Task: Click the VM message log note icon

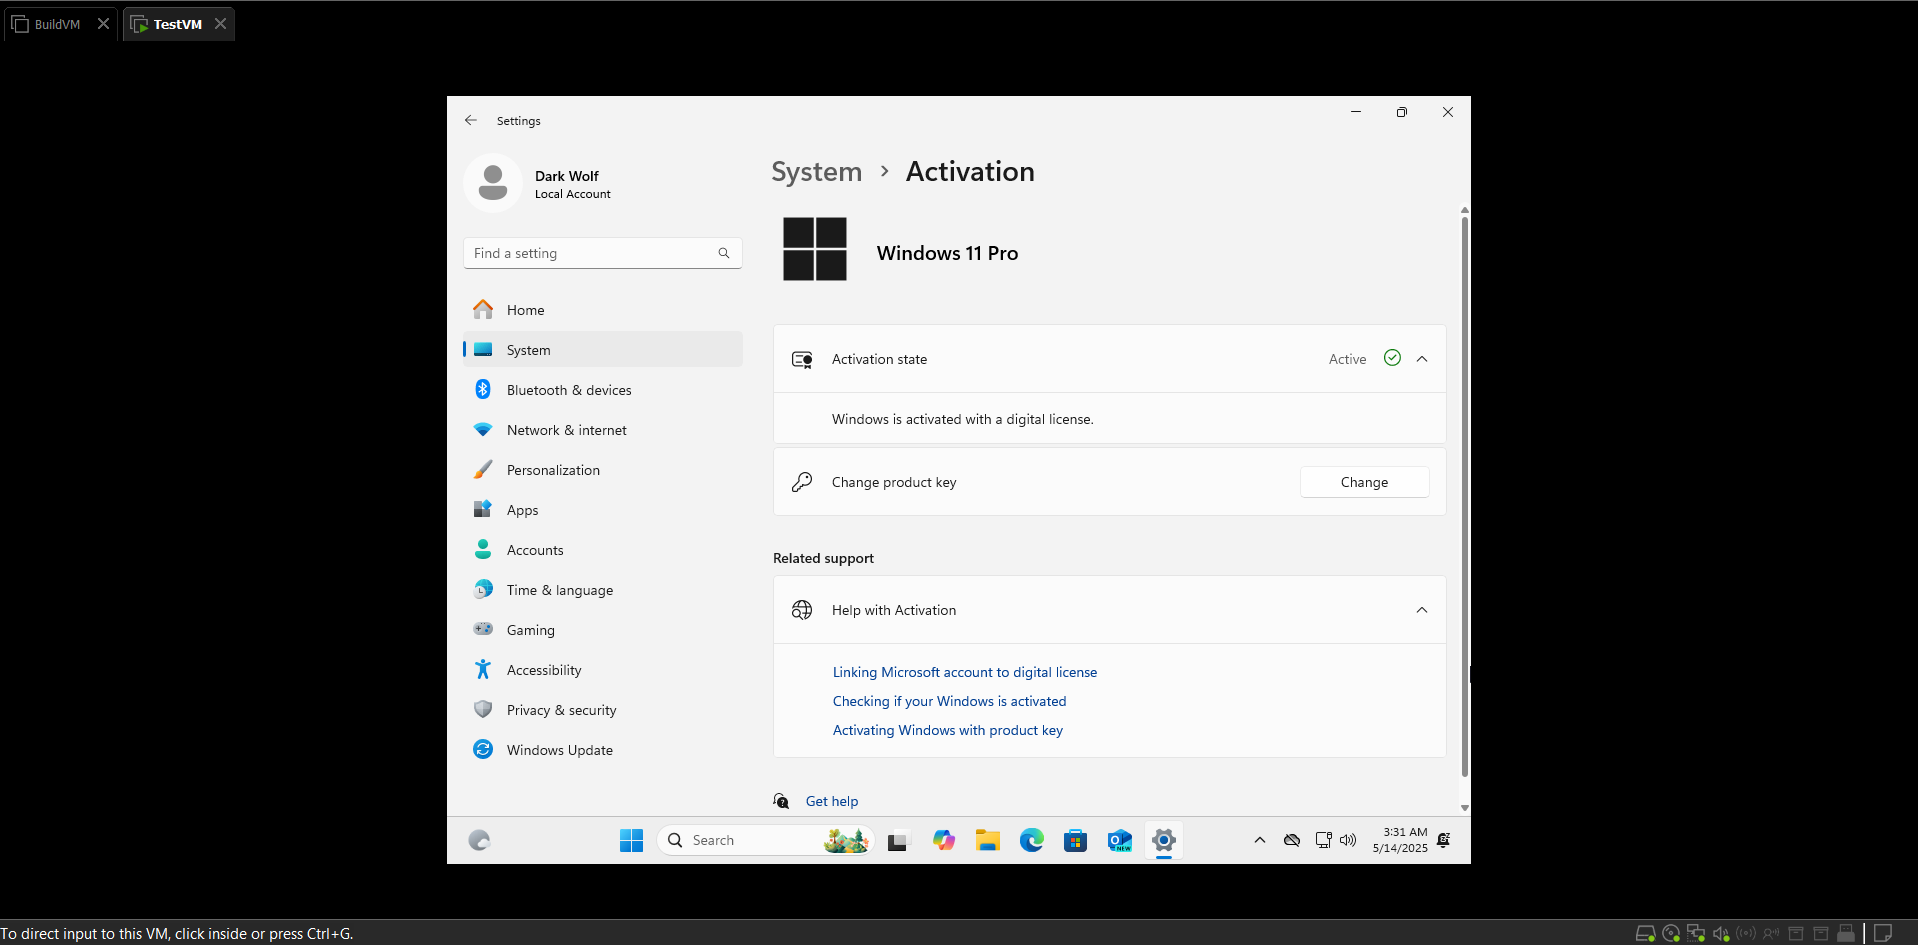Action: pos(1882,934)
